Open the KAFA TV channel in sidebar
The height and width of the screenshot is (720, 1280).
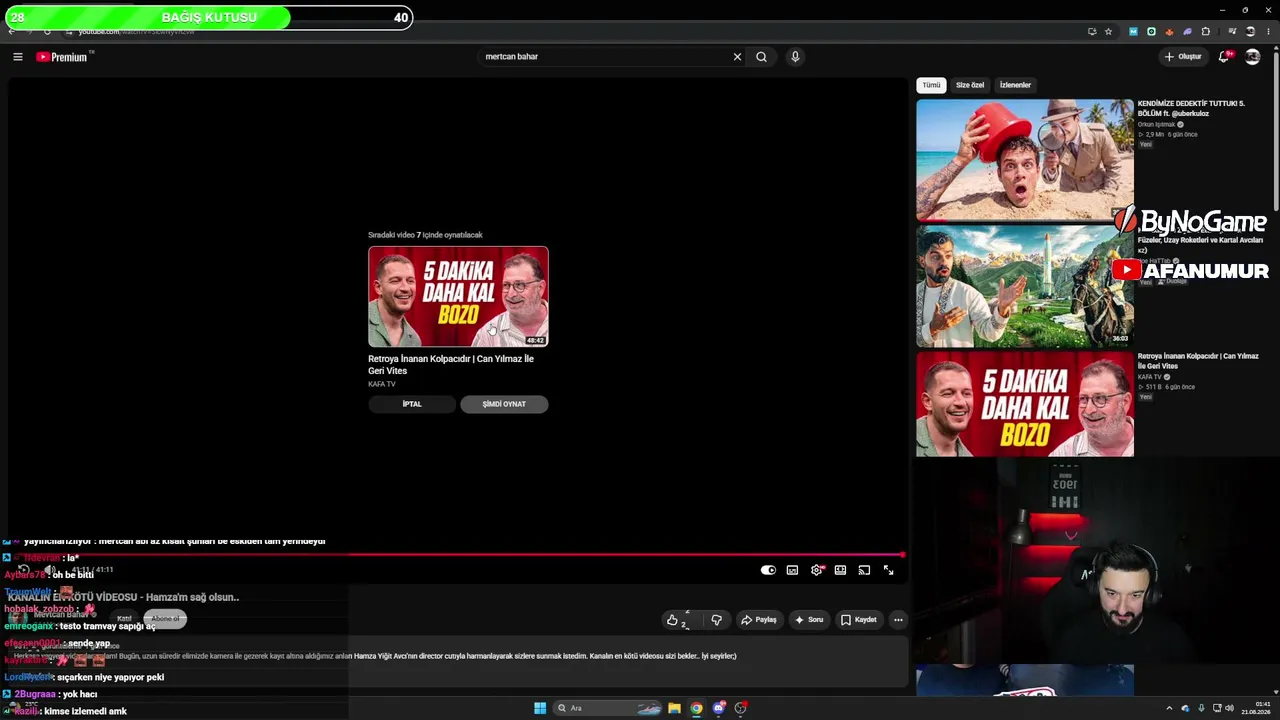(1150, 377)
